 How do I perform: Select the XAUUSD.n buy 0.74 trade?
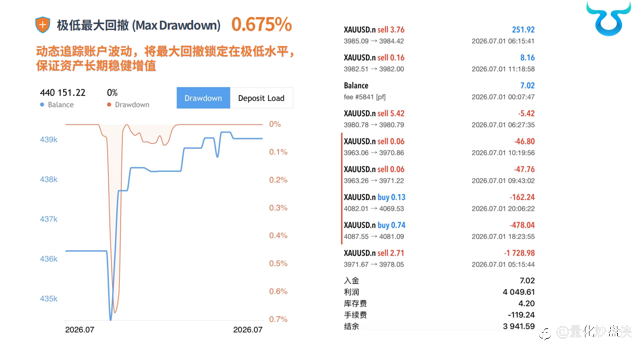pyautogui.click(x=439, y=231)
